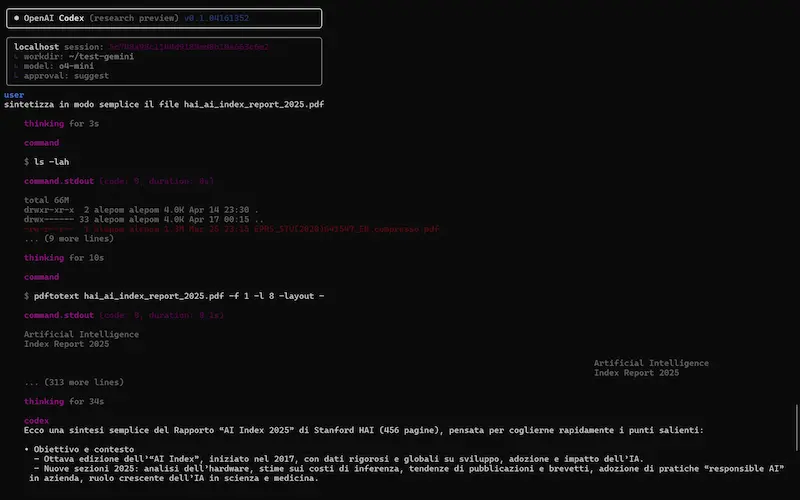Click the "$ pdftotext hai_ai_index_report_2025.pdf" command
800x500 pixels.
pos(174,296)
